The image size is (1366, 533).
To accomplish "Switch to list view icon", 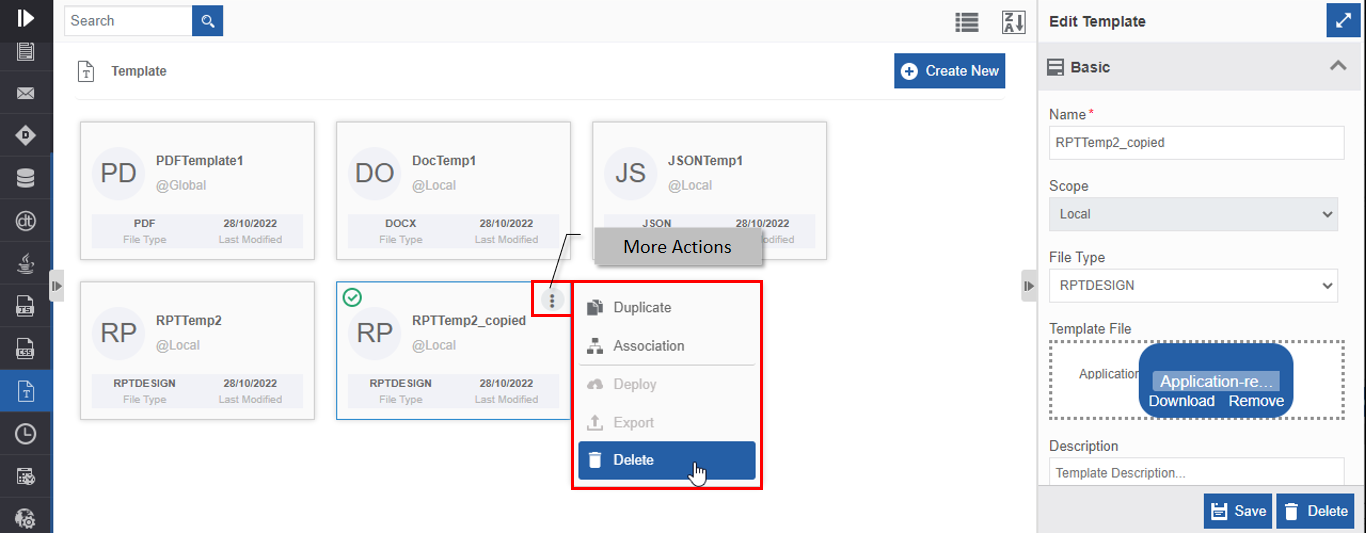I will [966, 22].
